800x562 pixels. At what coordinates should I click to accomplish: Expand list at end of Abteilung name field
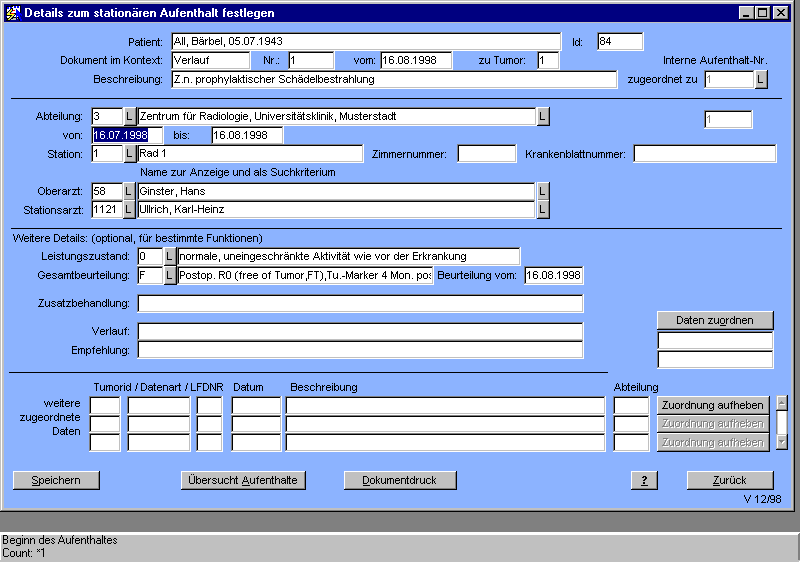click(x=543, y=117)
